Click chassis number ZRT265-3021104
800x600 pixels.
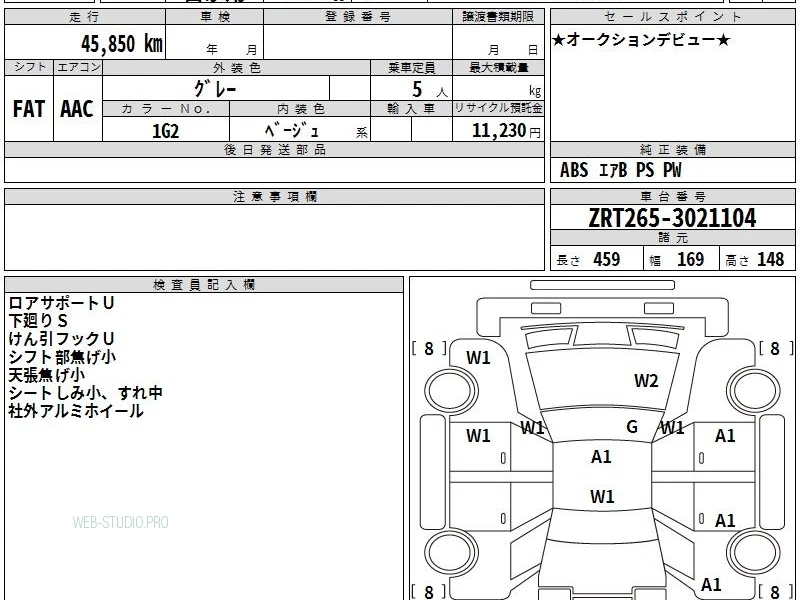pos(672,218)
